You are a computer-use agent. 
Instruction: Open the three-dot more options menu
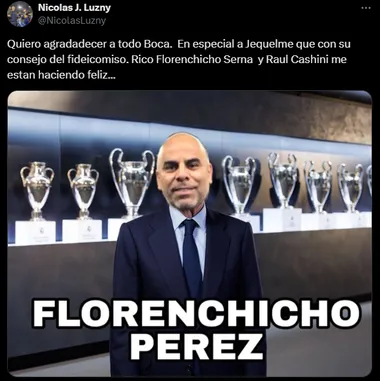click(x=366, y=8)
